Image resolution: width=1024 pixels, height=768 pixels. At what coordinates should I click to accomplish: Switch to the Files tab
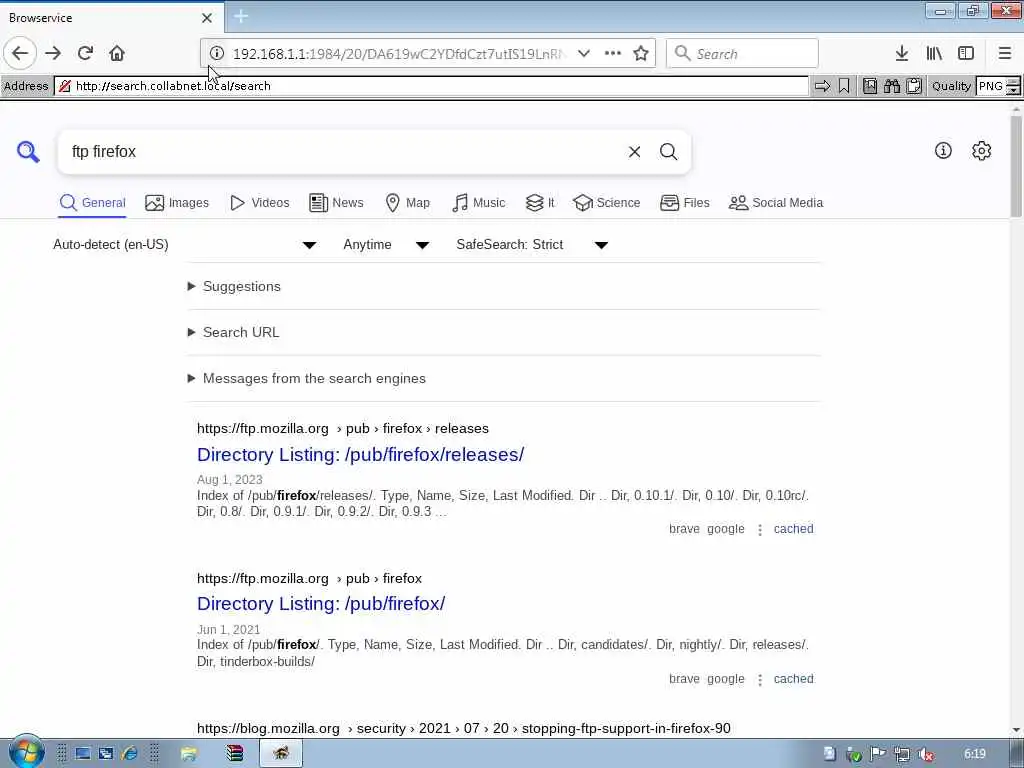[x=684, y=203]
